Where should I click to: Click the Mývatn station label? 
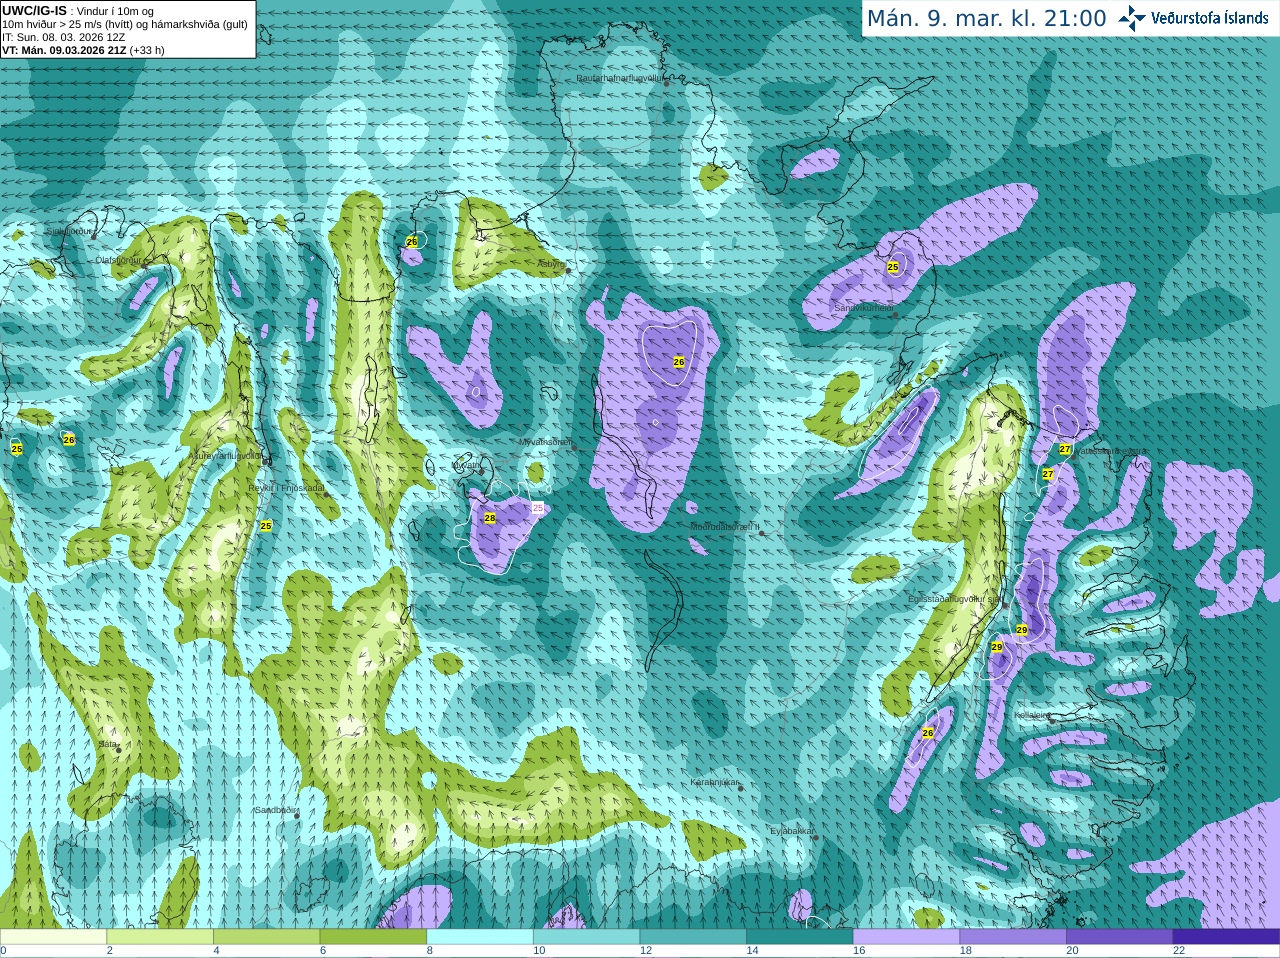click(465, 465)
